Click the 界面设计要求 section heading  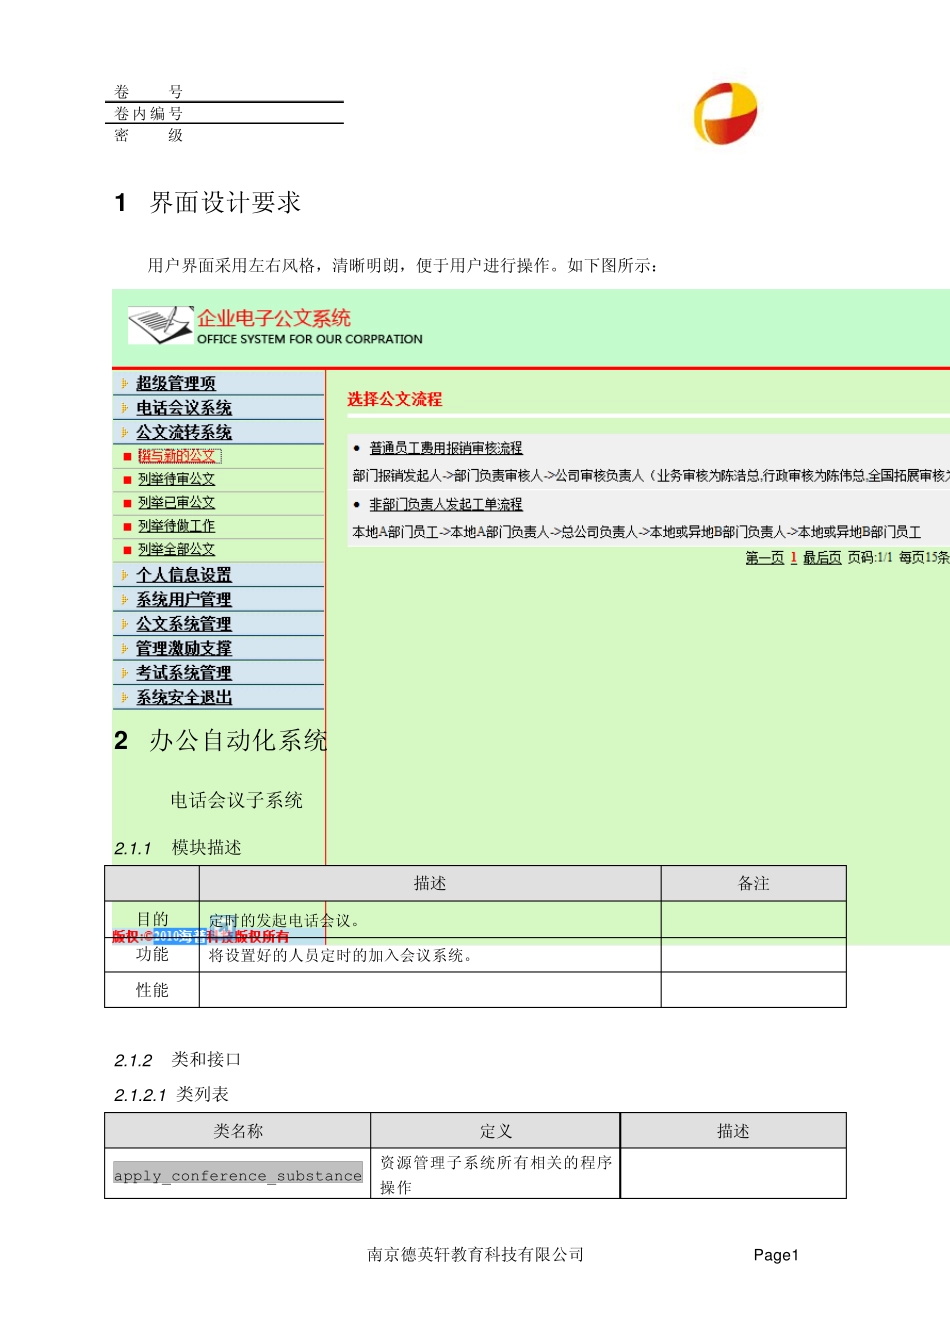click(x=225, y=203)
